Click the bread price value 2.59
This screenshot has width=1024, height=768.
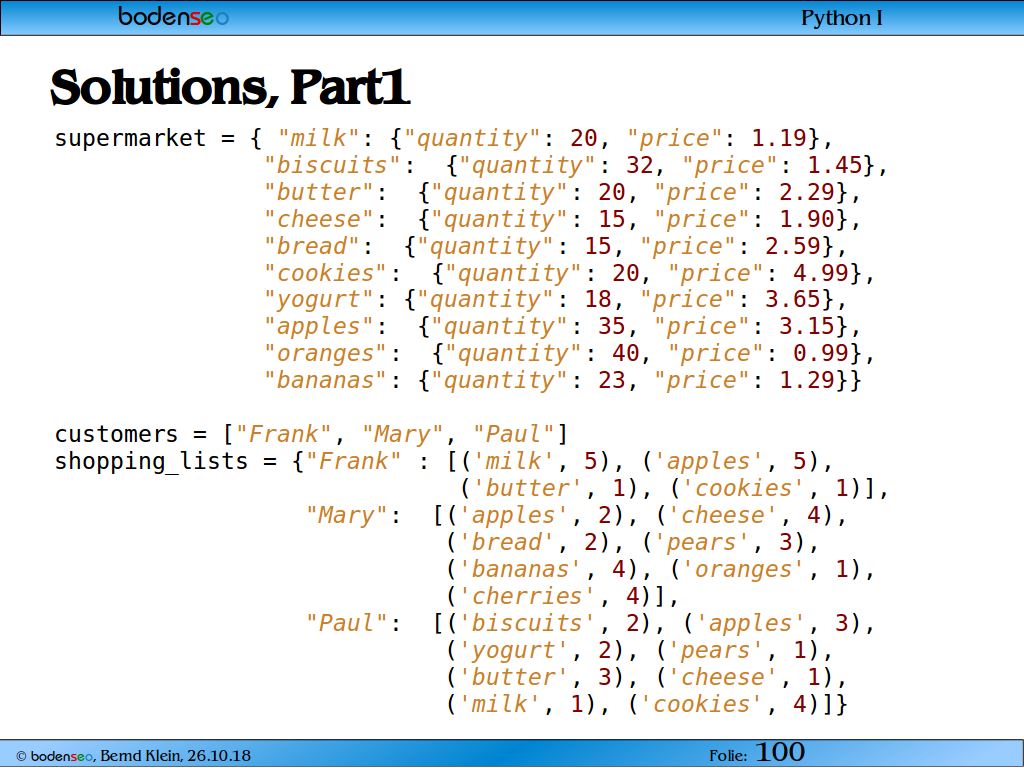[x=793, y=246]
